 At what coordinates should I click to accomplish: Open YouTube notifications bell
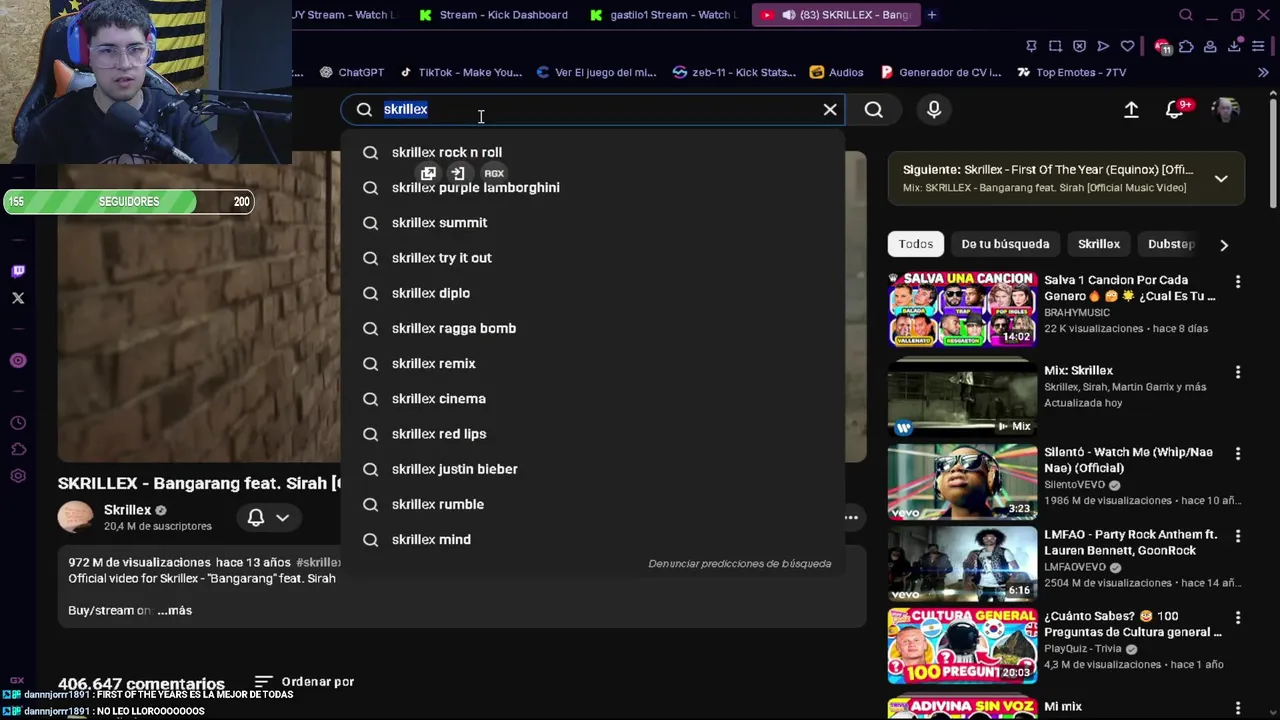tap(1175, 110)
